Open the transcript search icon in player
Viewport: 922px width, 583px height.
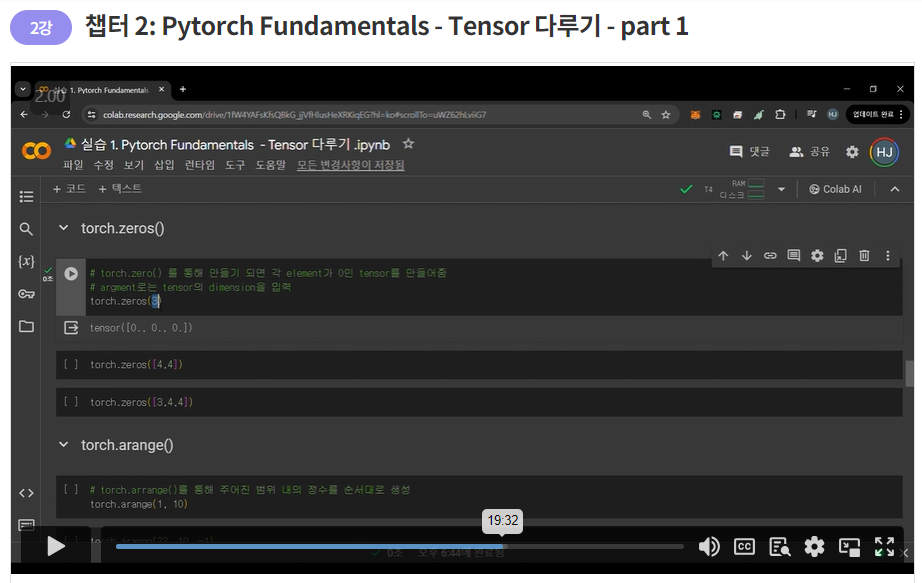[x=780, y=547]
